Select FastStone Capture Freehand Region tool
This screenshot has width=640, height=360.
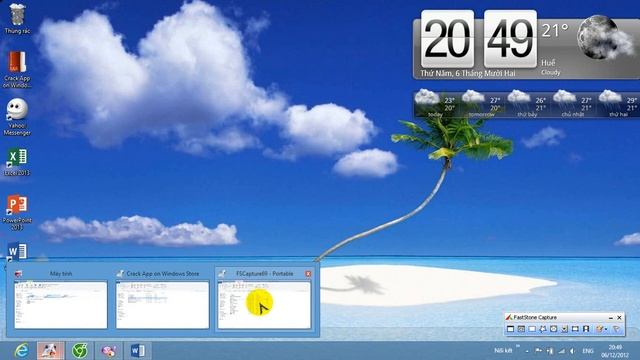[x=542, y=329]
